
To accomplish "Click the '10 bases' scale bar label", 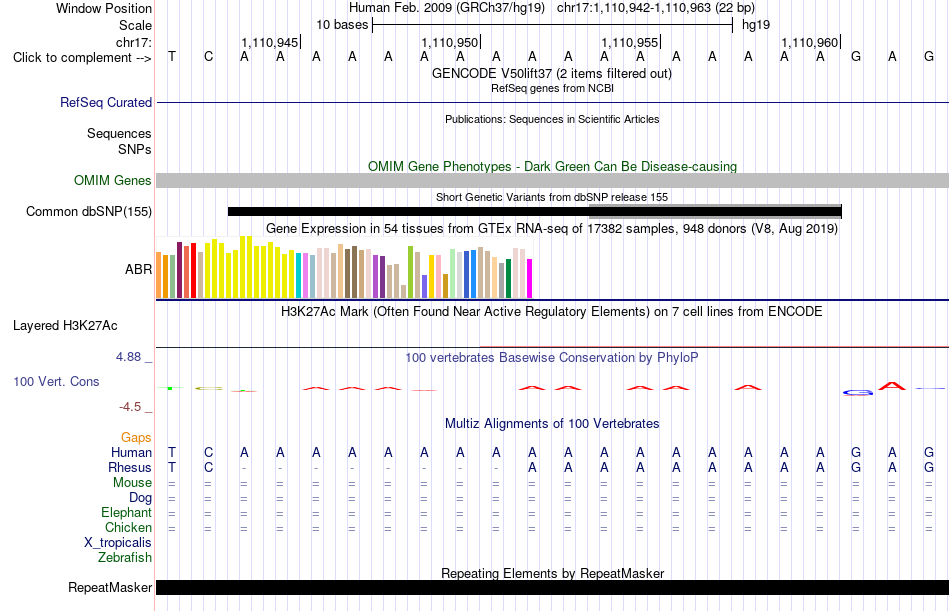I will point(342,25).
